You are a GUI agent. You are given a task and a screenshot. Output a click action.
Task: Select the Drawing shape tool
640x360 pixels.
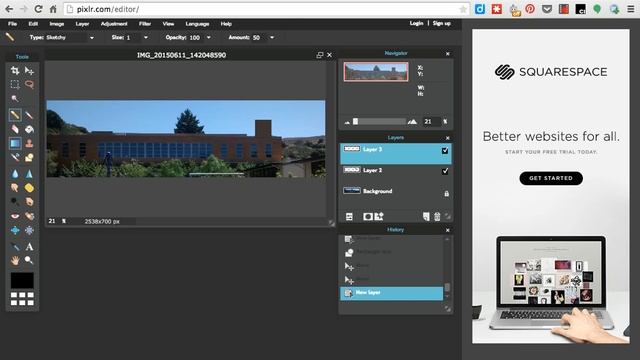coord(29,158)
